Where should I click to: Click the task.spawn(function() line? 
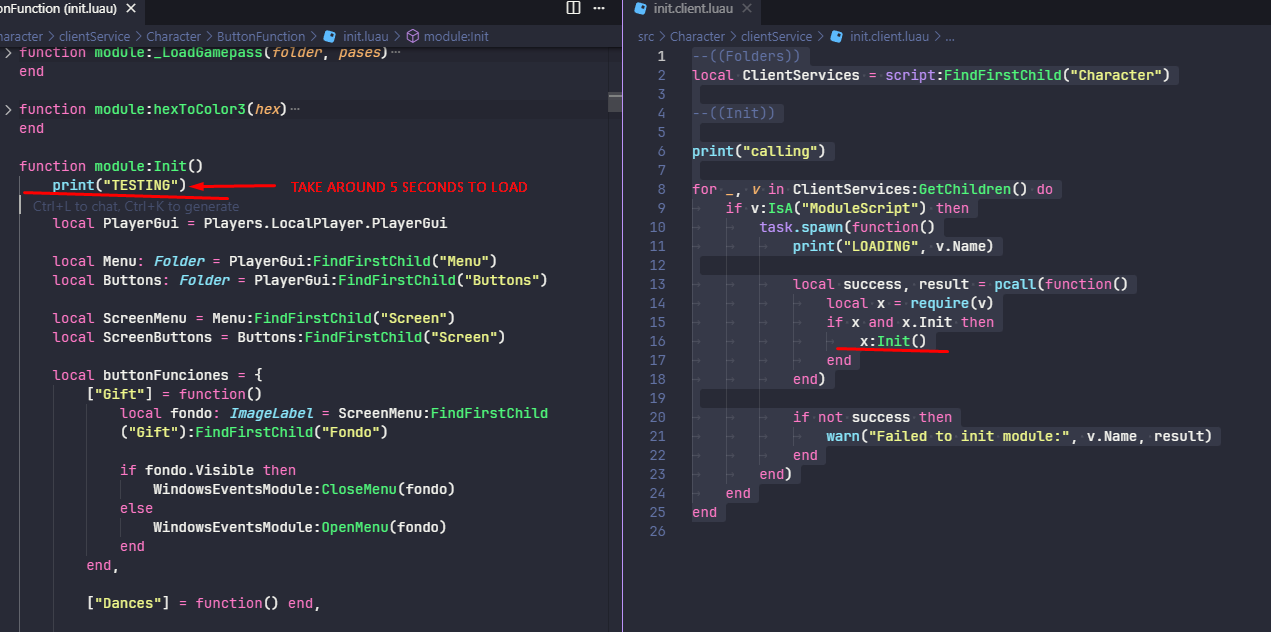click(847, 227)
